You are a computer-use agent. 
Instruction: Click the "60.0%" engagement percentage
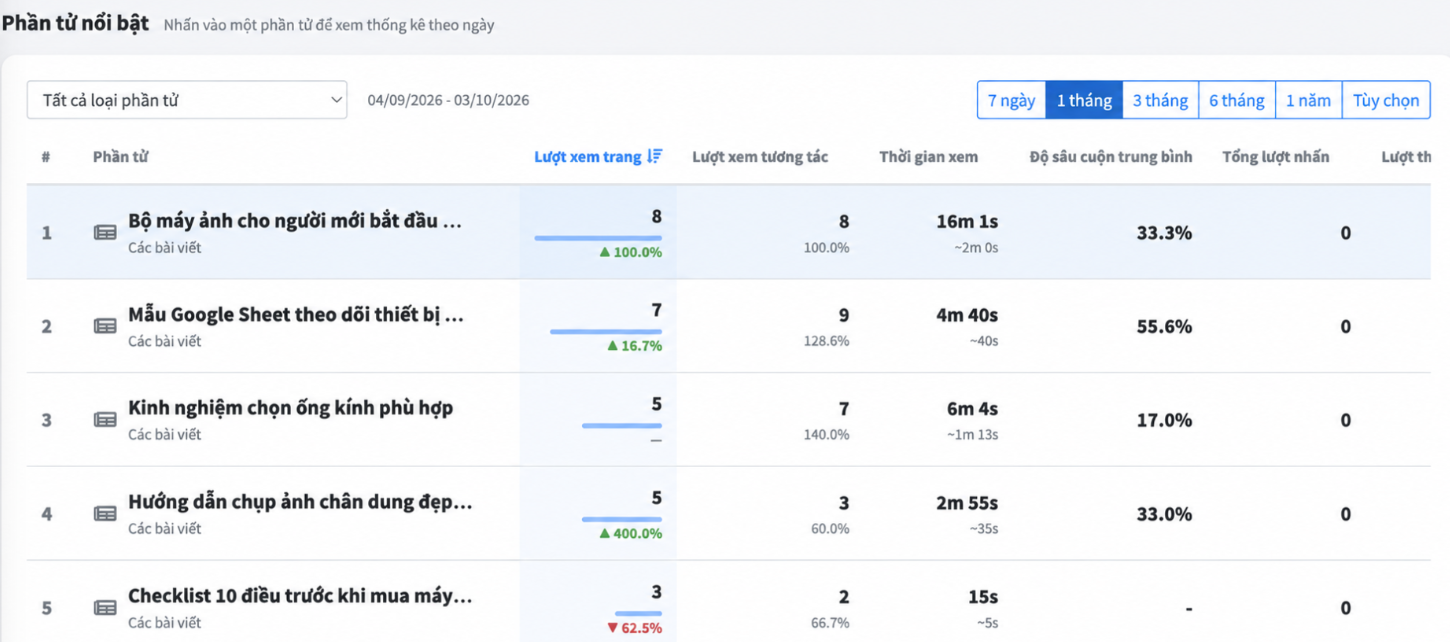point(830,529)
